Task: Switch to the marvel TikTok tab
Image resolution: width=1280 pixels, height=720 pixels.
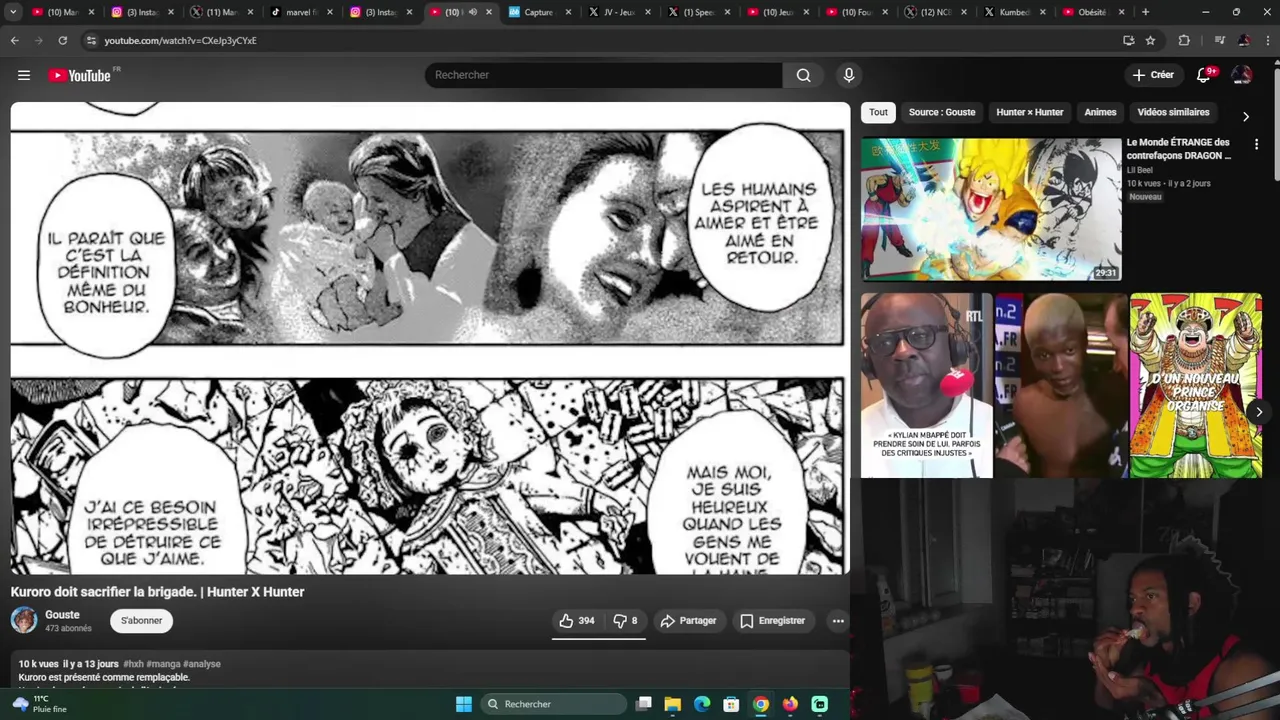Action: 301,12
